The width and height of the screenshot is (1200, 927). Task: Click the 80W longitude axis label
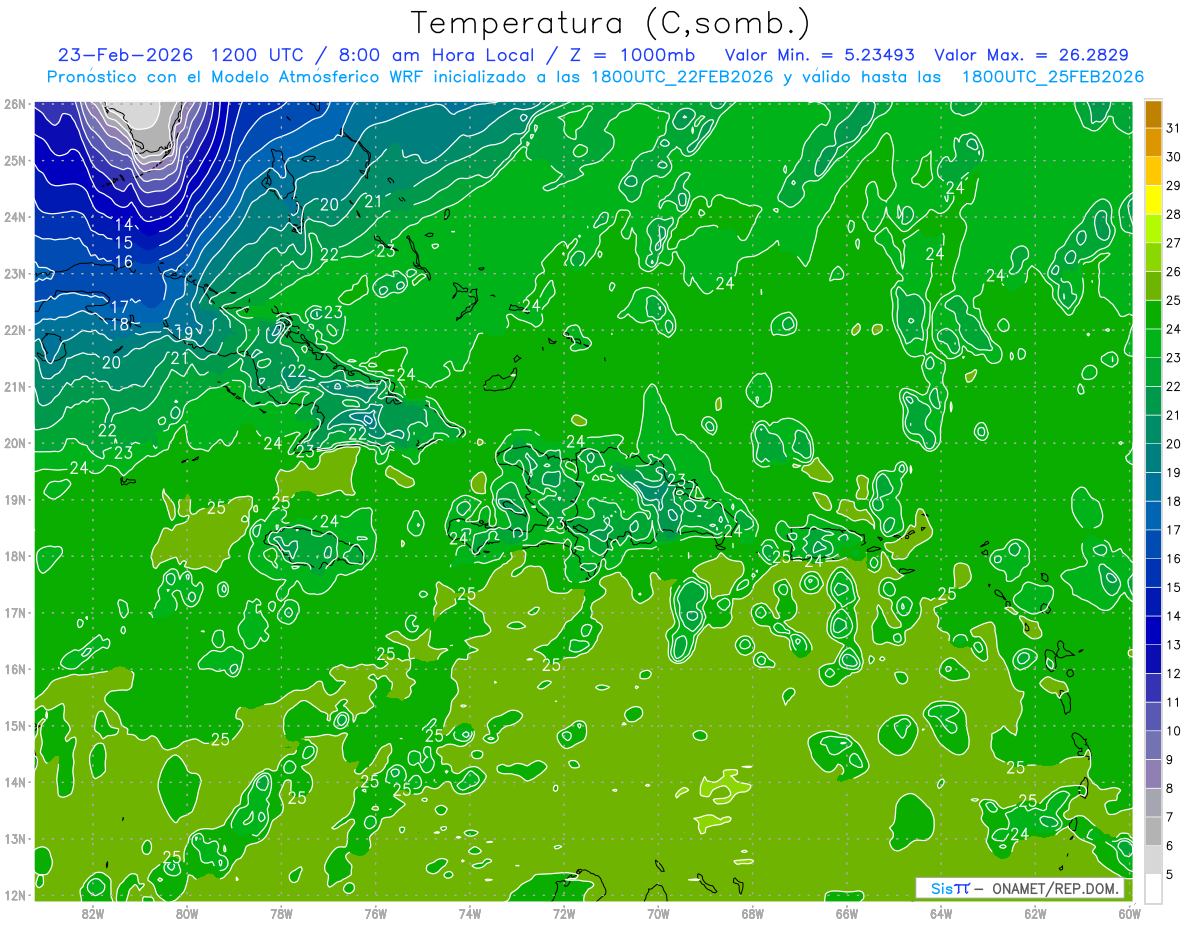tap(187, 913)
